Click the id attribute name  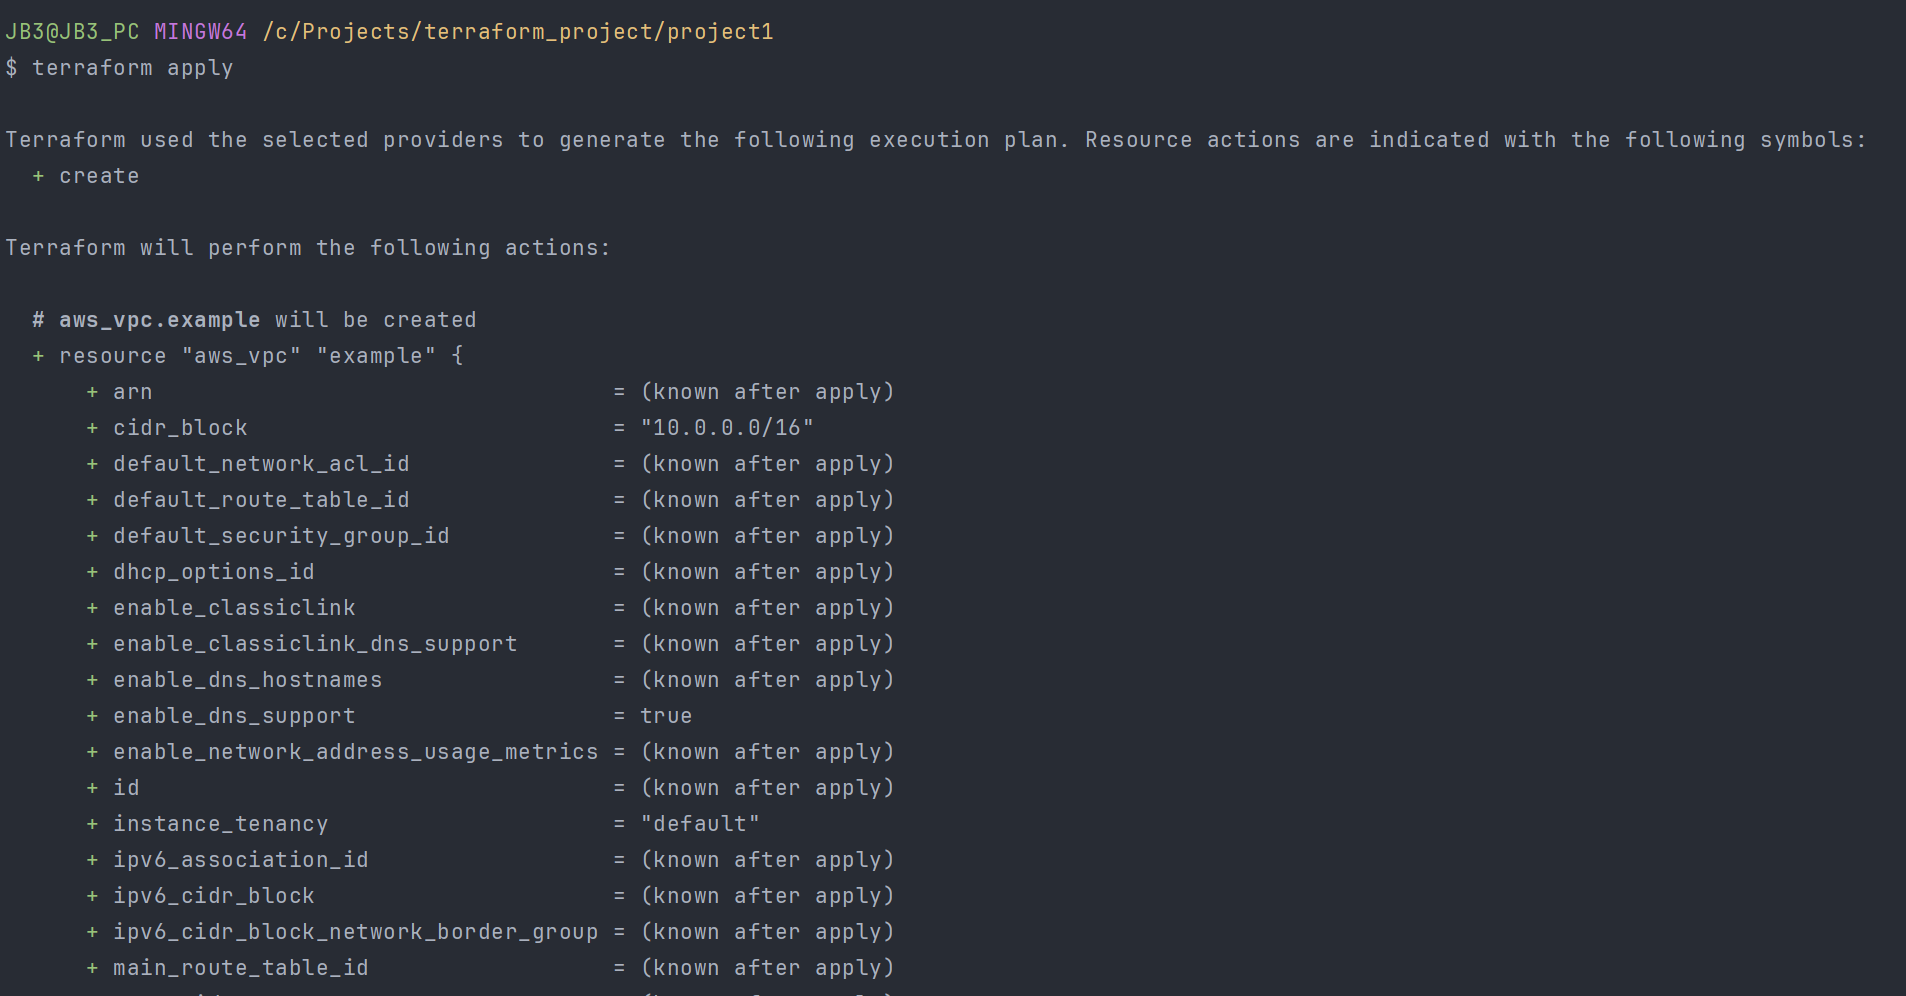(126, 788)
